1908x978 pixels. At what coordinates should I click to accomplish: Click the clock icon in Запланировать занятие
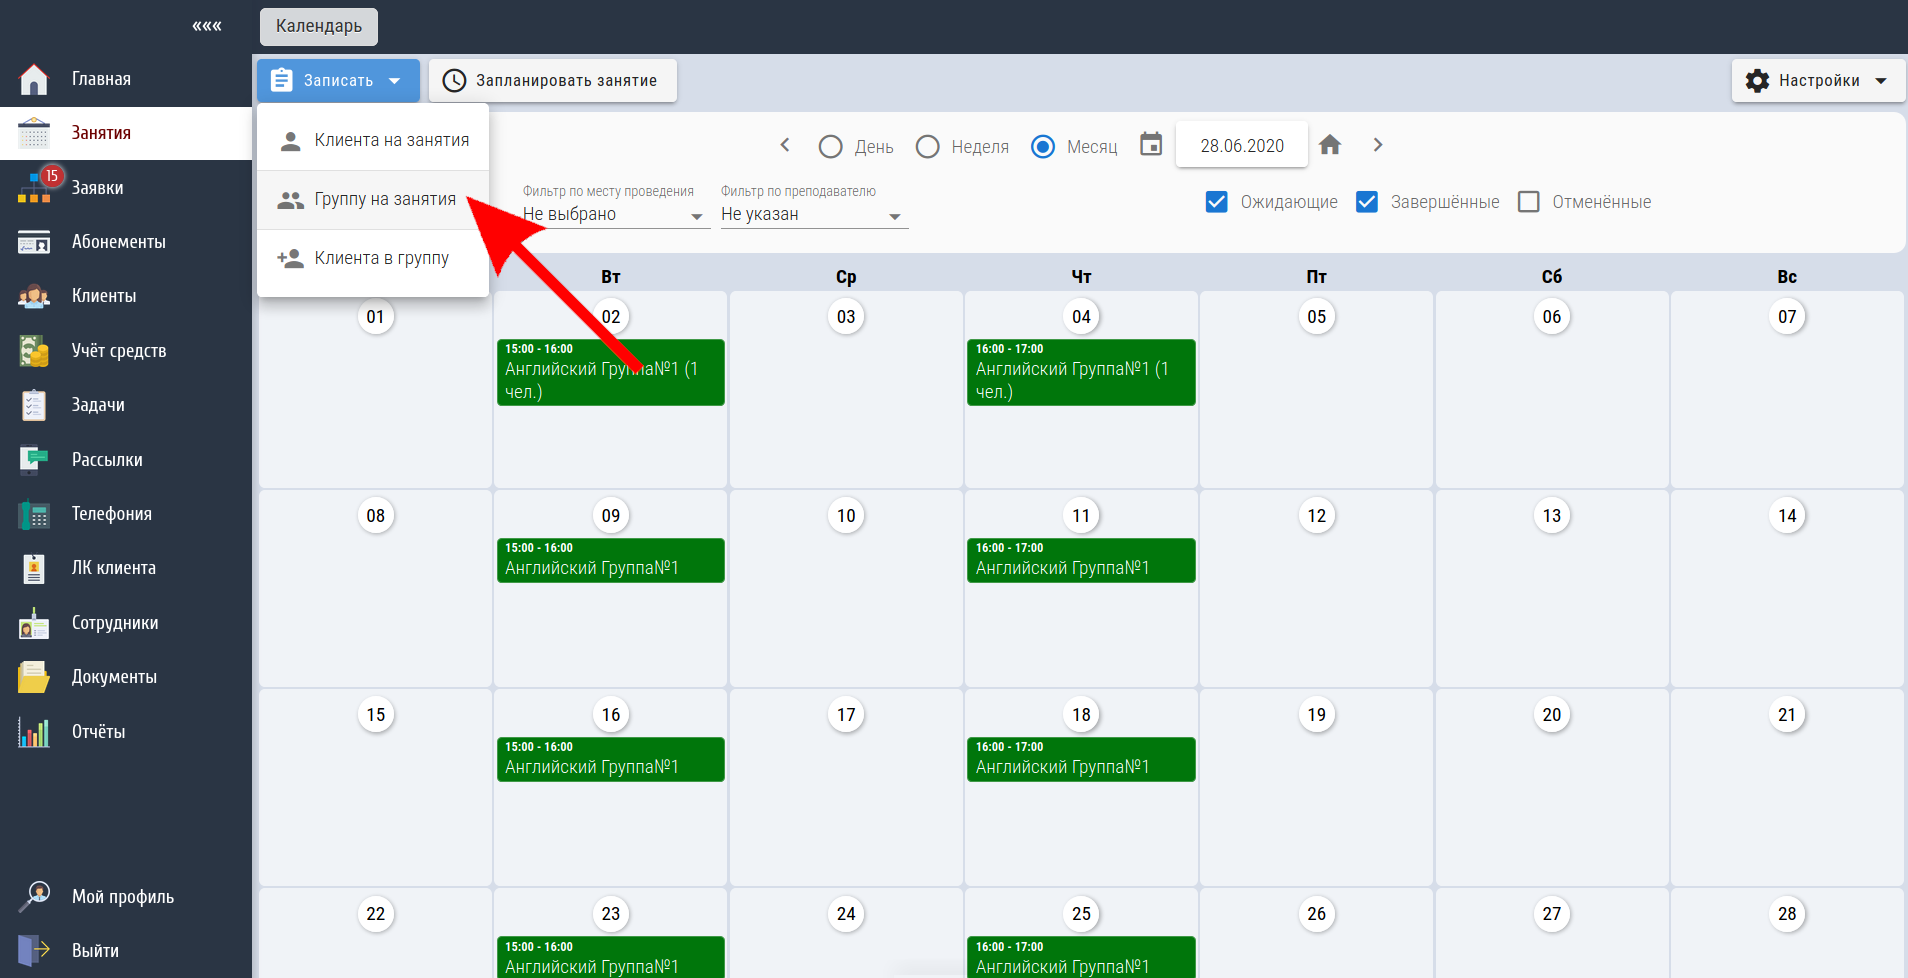tap(454, 81)
